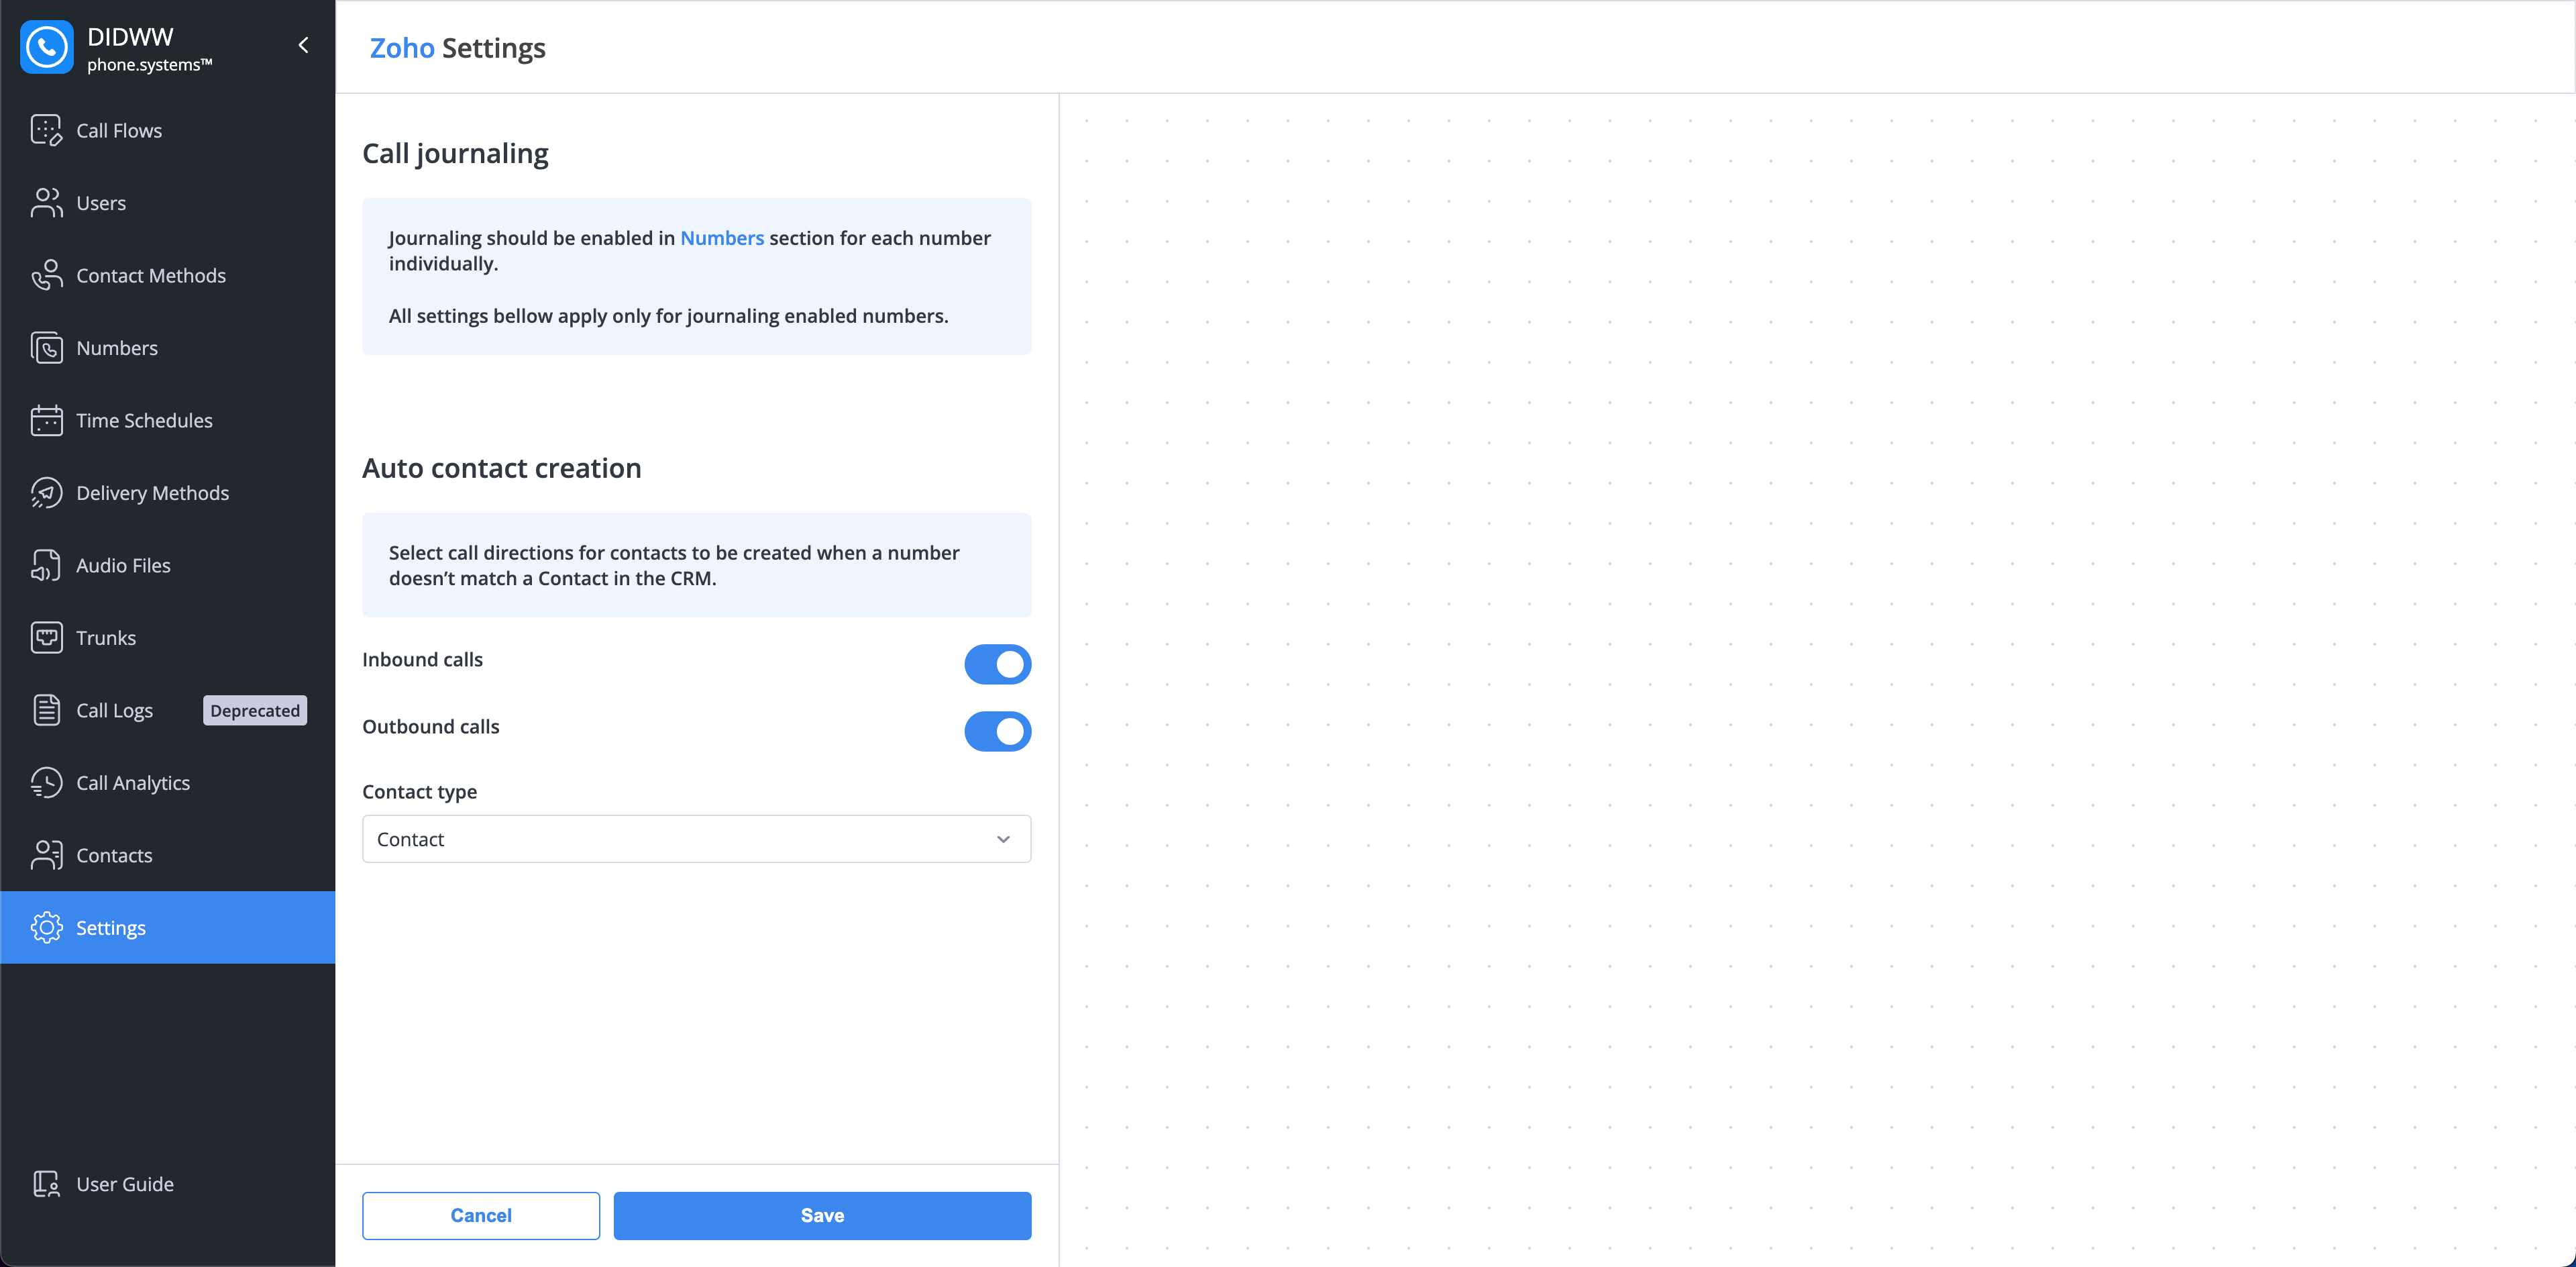Click the Call Flows icon
The width and height of the screenshot is (2576, 1267).
46,130
